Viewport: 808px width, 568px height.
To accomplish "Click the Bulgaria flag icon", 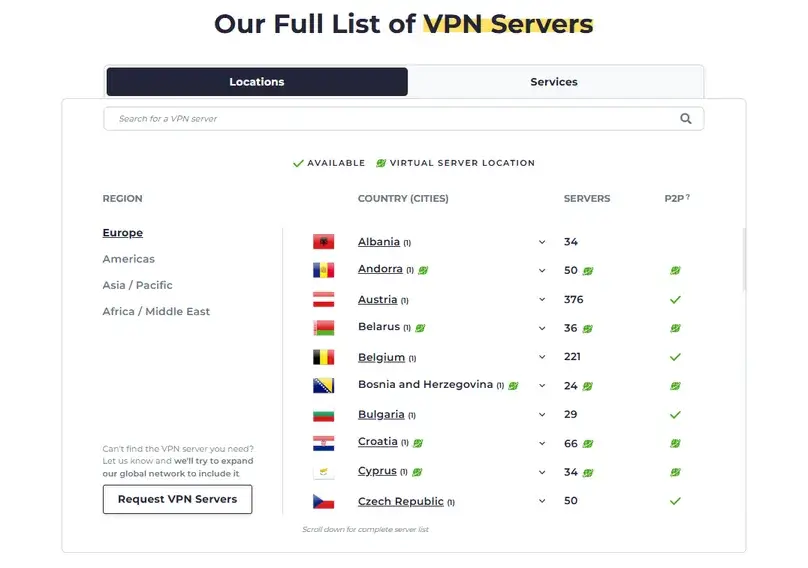I will pos(324,414).
